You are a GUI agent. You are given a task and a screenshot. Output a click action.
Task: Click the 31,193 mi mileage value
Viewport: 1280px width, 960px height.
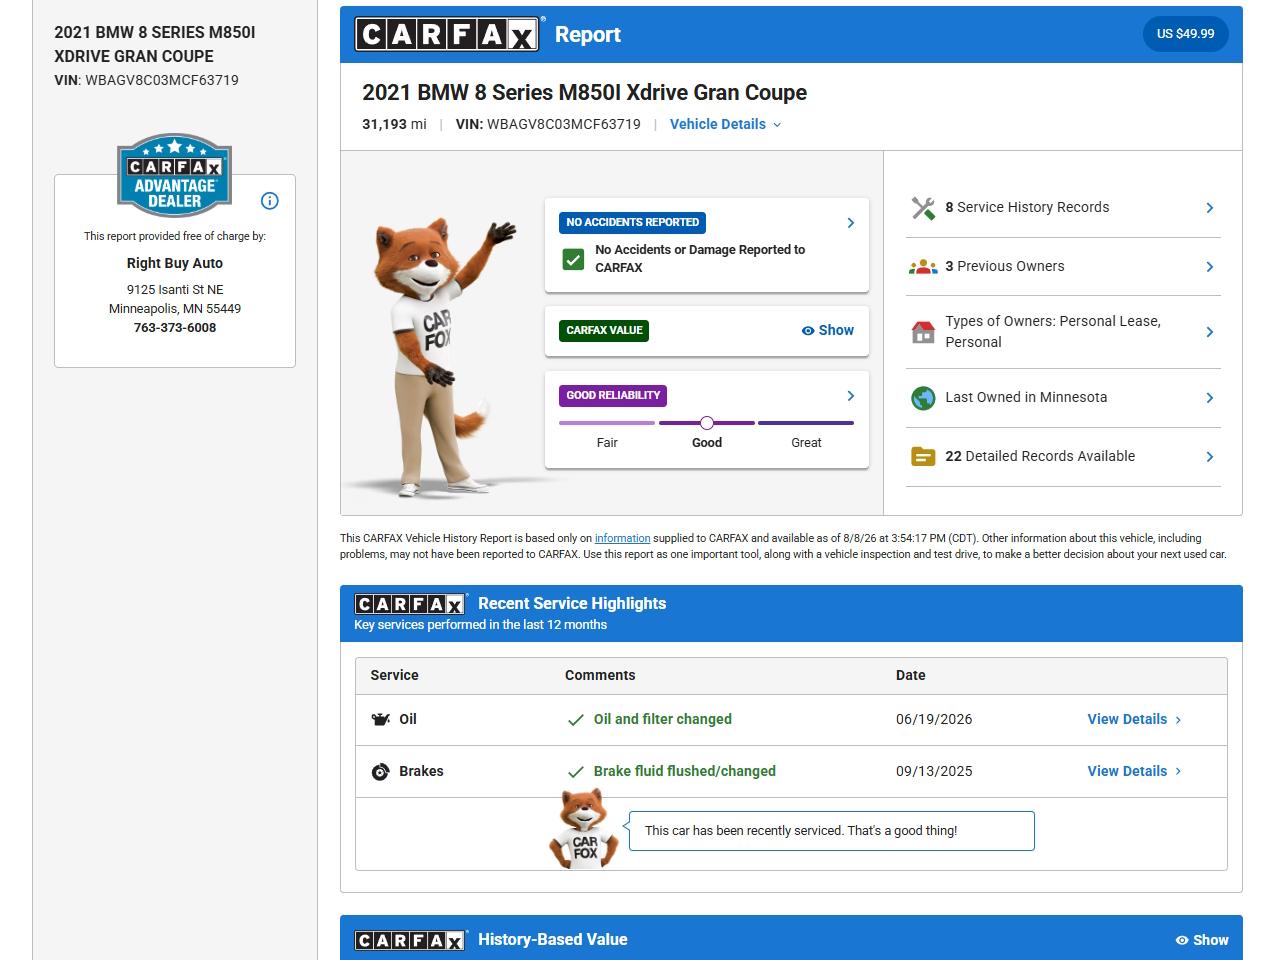[x=394, y=125]
